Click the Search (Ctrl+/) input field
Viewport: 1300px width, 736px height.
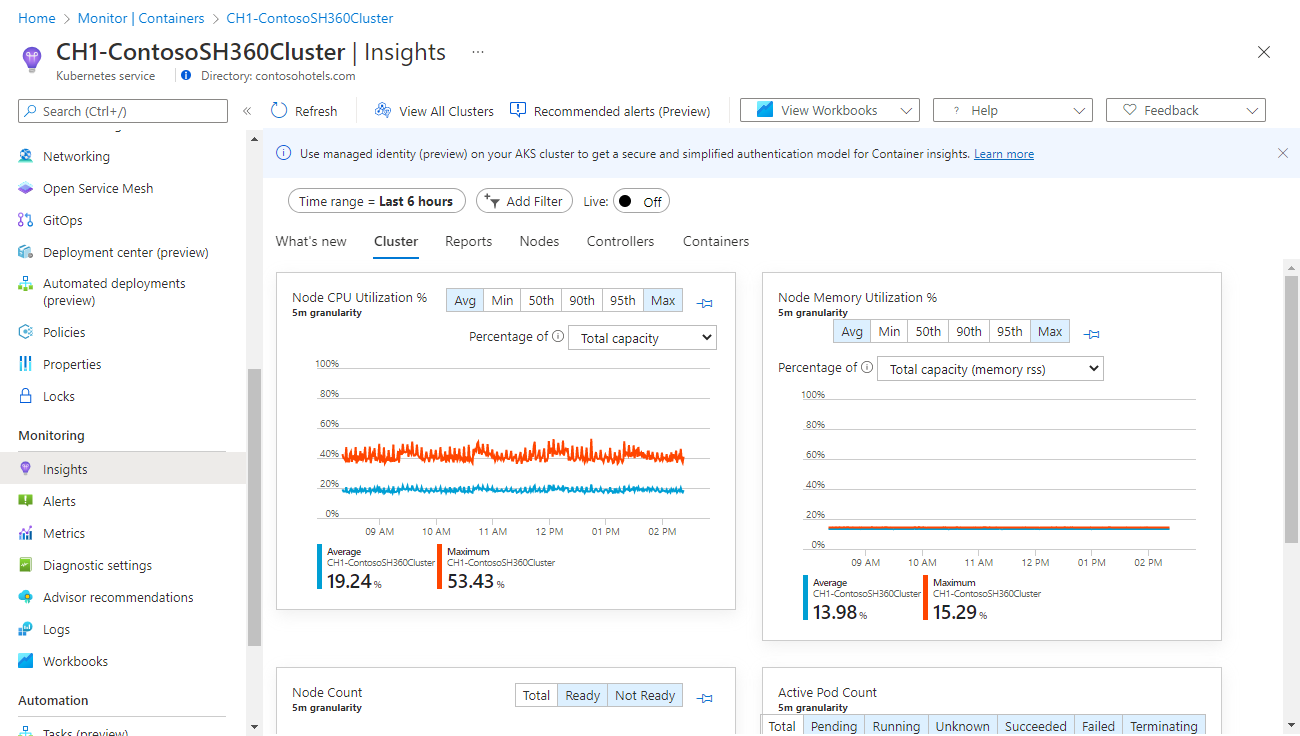coord(123,111)
